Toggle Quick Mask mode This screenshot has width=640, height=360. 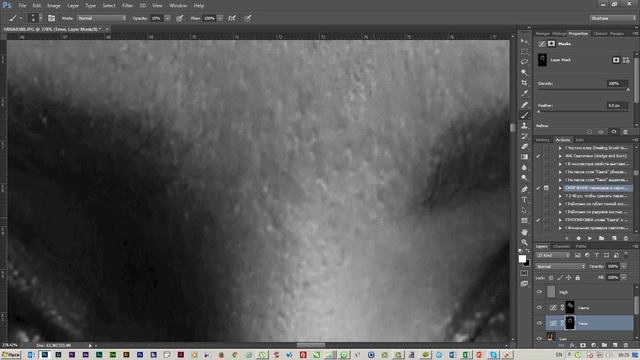tap(524, 273)
